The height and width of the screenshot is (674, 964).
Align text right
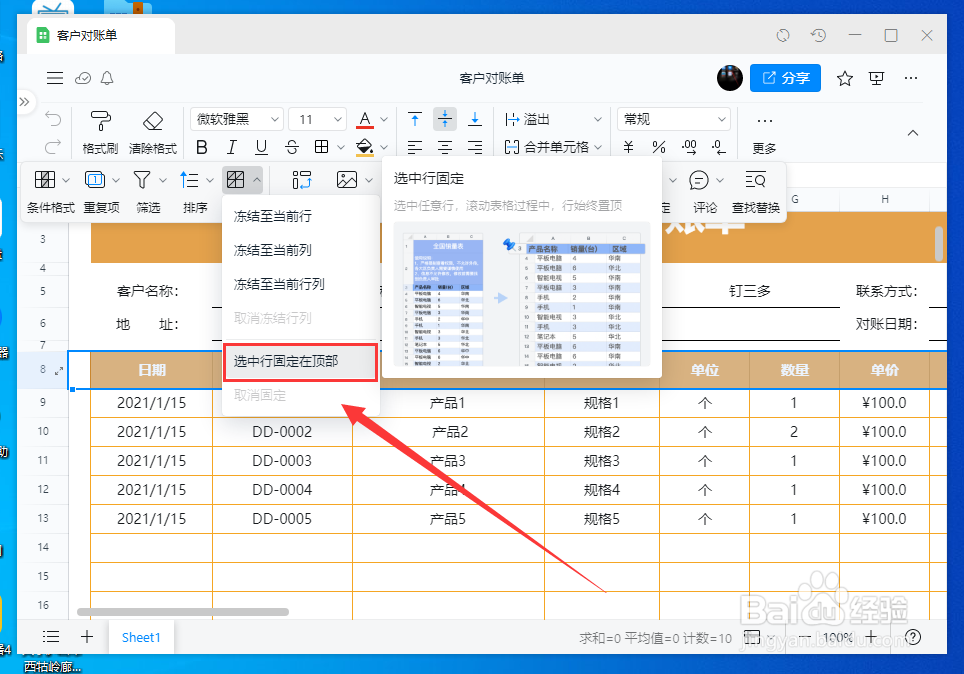pos(475,147)
